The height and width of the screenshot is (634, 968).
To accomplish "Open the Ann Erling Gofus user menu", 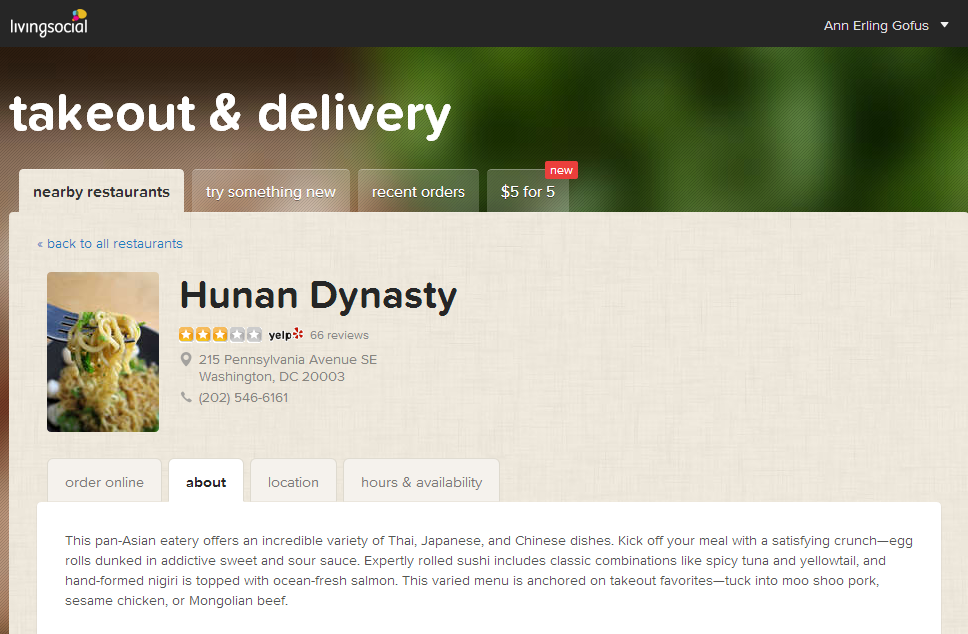I will coord(876,25).
